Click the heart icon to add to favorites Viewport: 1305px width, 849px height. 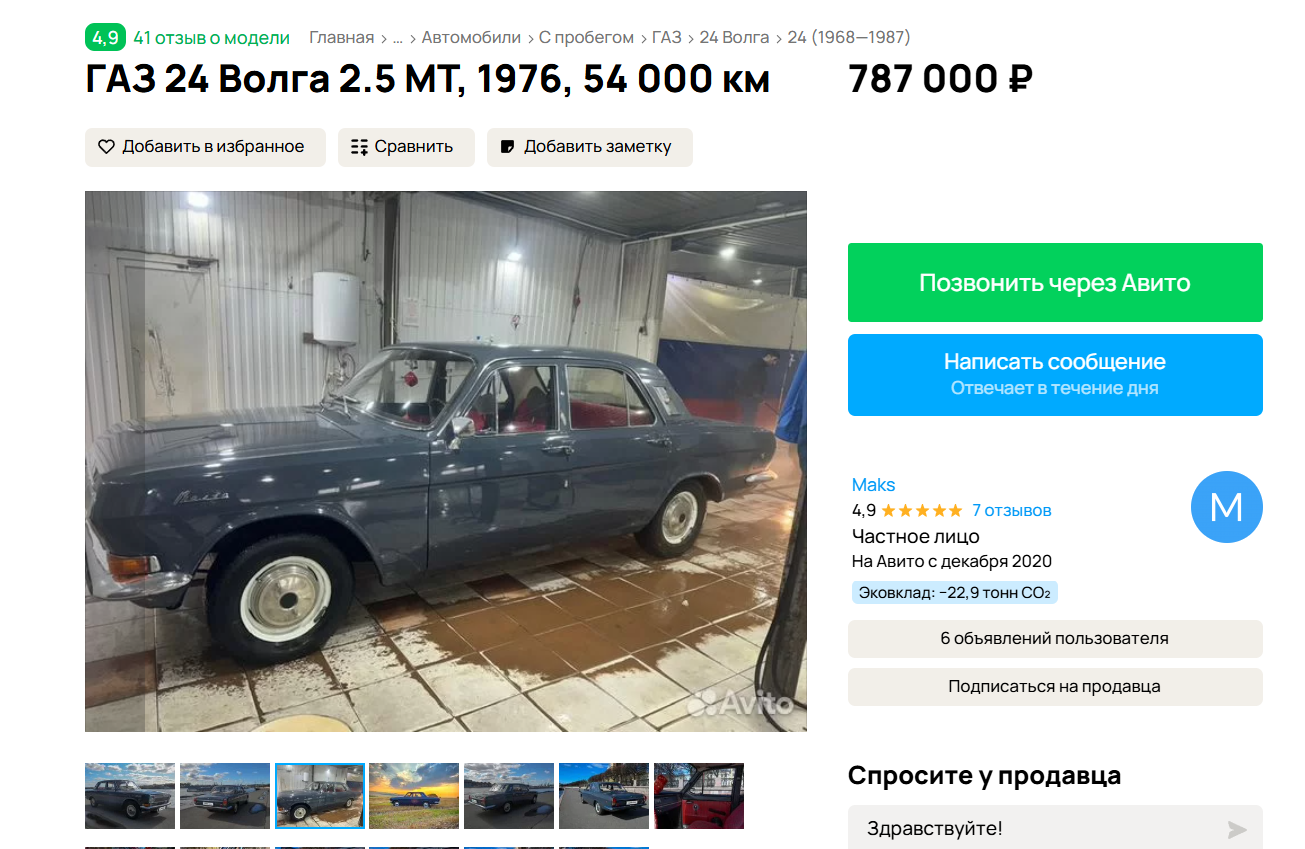tap(106, 147)
